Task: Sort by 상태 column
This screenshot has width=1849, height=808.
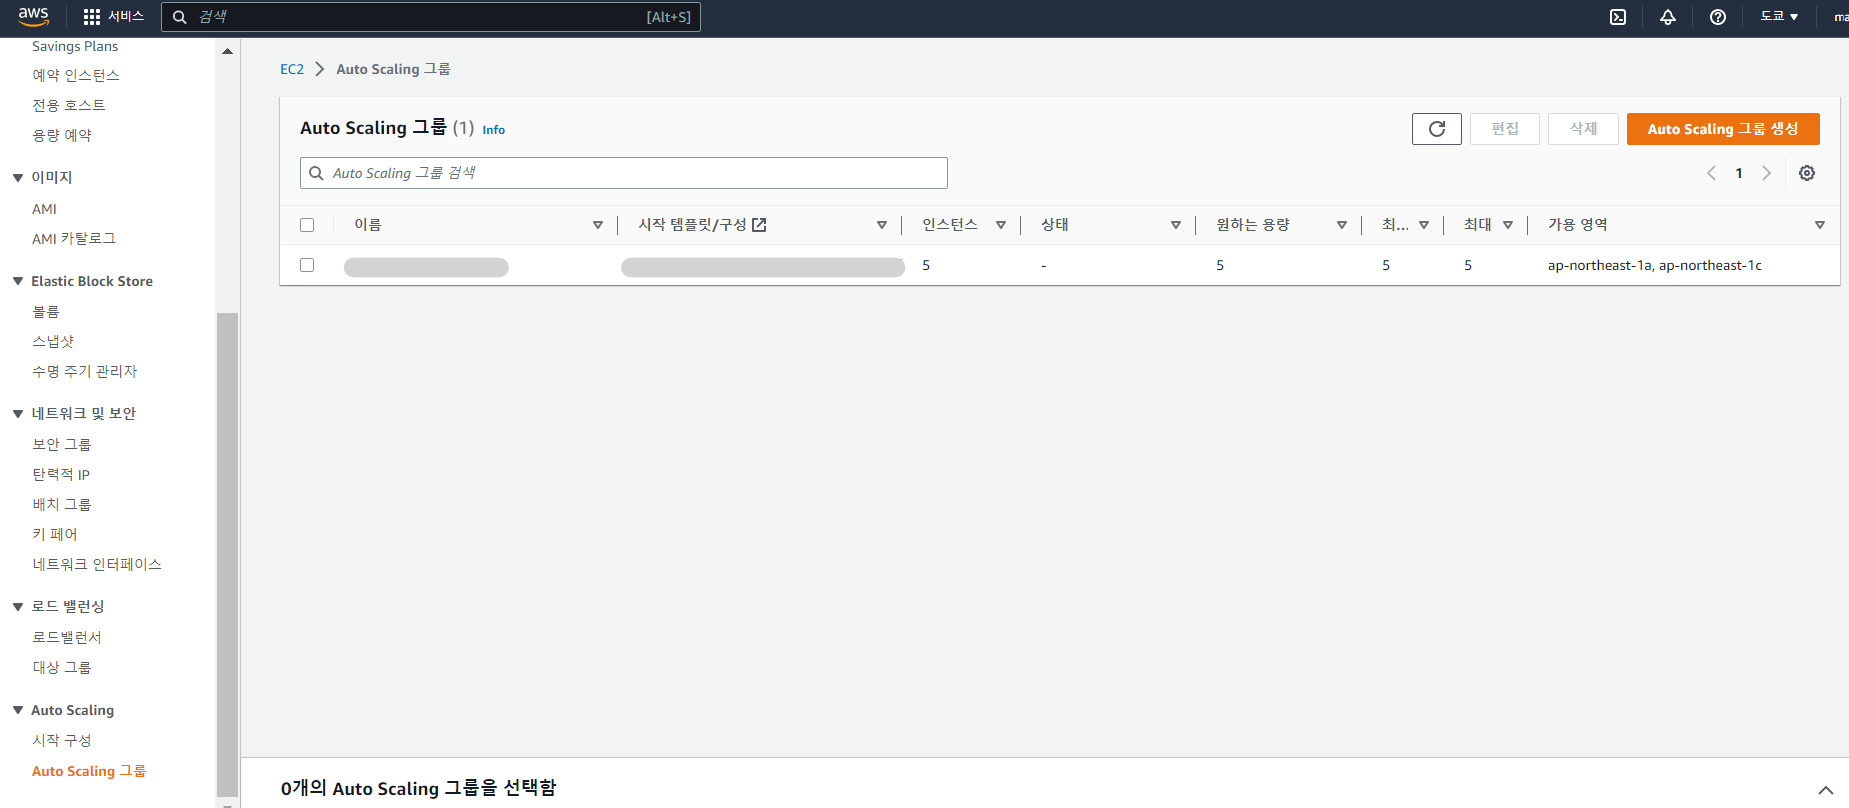Action: pos(1176,225)
